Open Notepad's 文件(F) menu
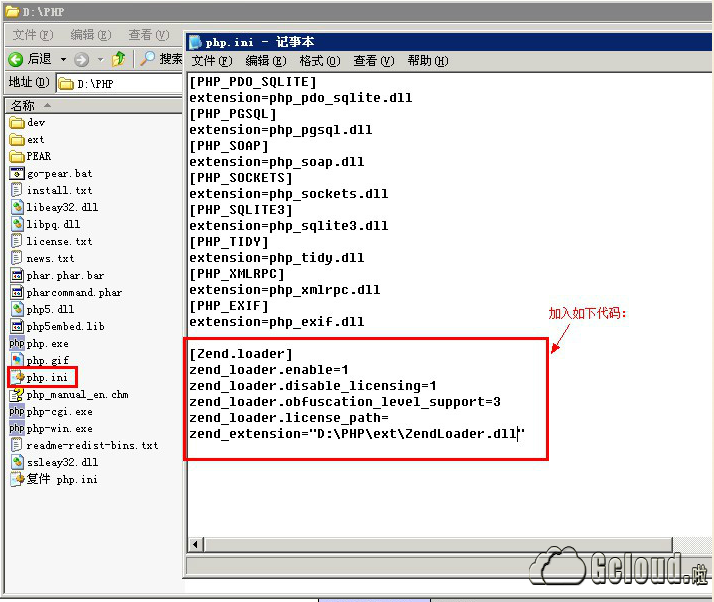714x602 pixels. click(212, 61)
